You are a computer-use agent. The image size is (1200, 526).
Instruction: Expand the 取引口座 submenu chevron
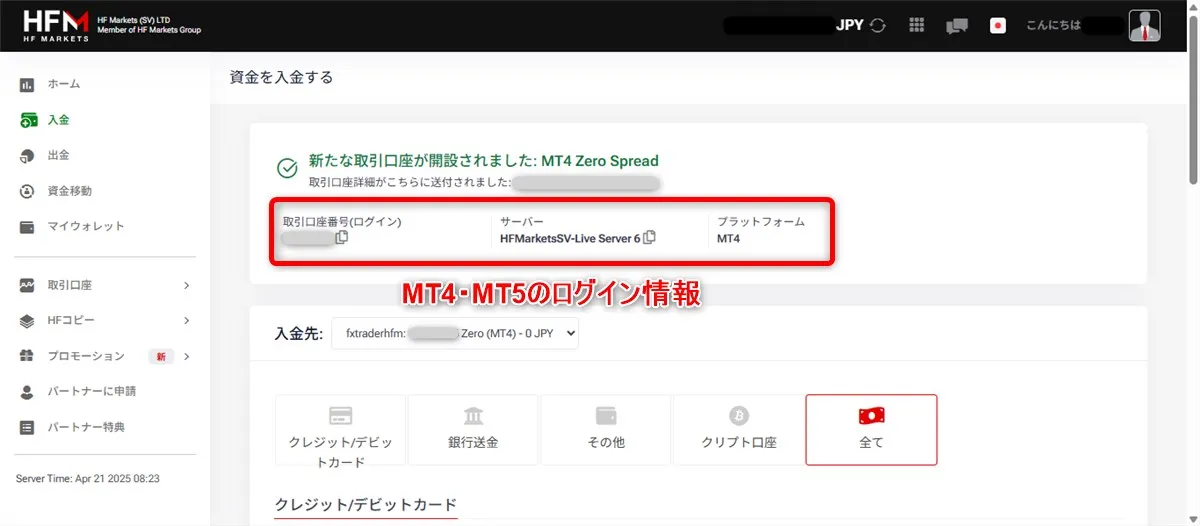(187, 286)
